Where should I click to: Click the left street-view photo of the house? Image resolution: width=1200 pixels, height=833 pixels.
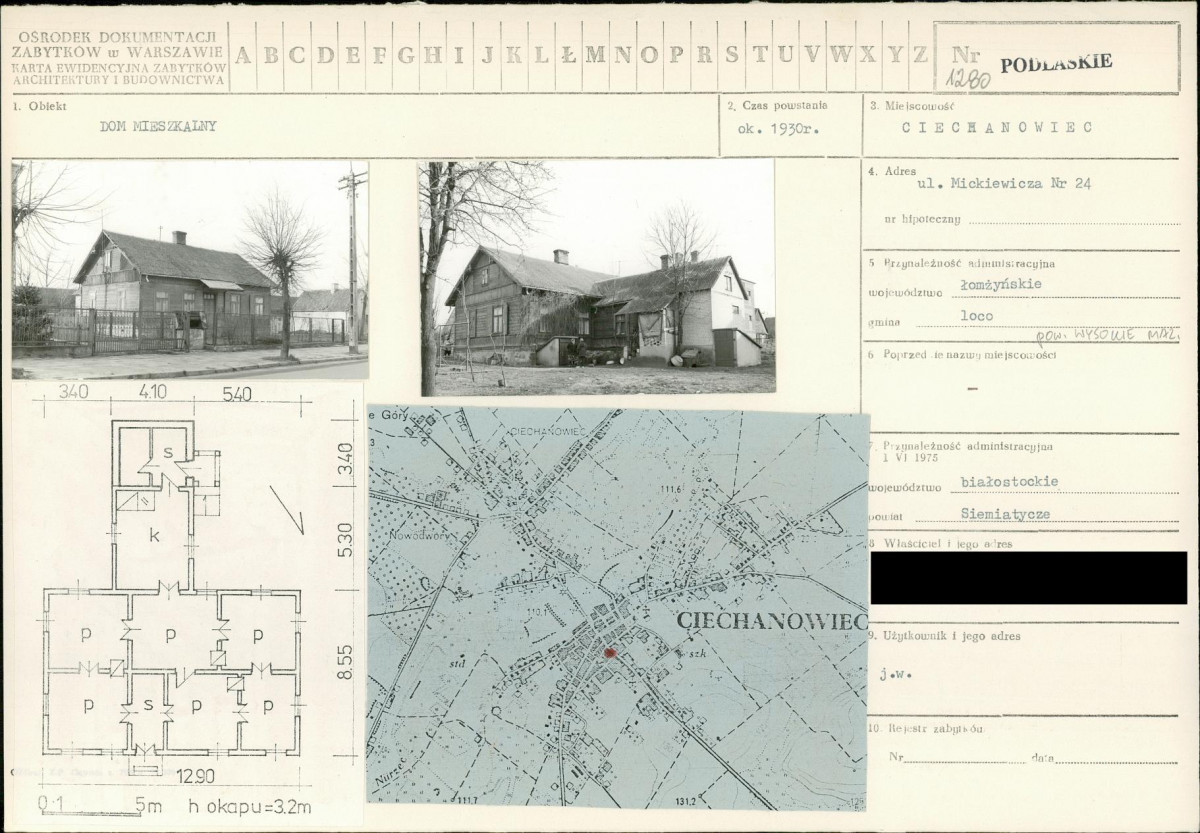pos(190,269)
